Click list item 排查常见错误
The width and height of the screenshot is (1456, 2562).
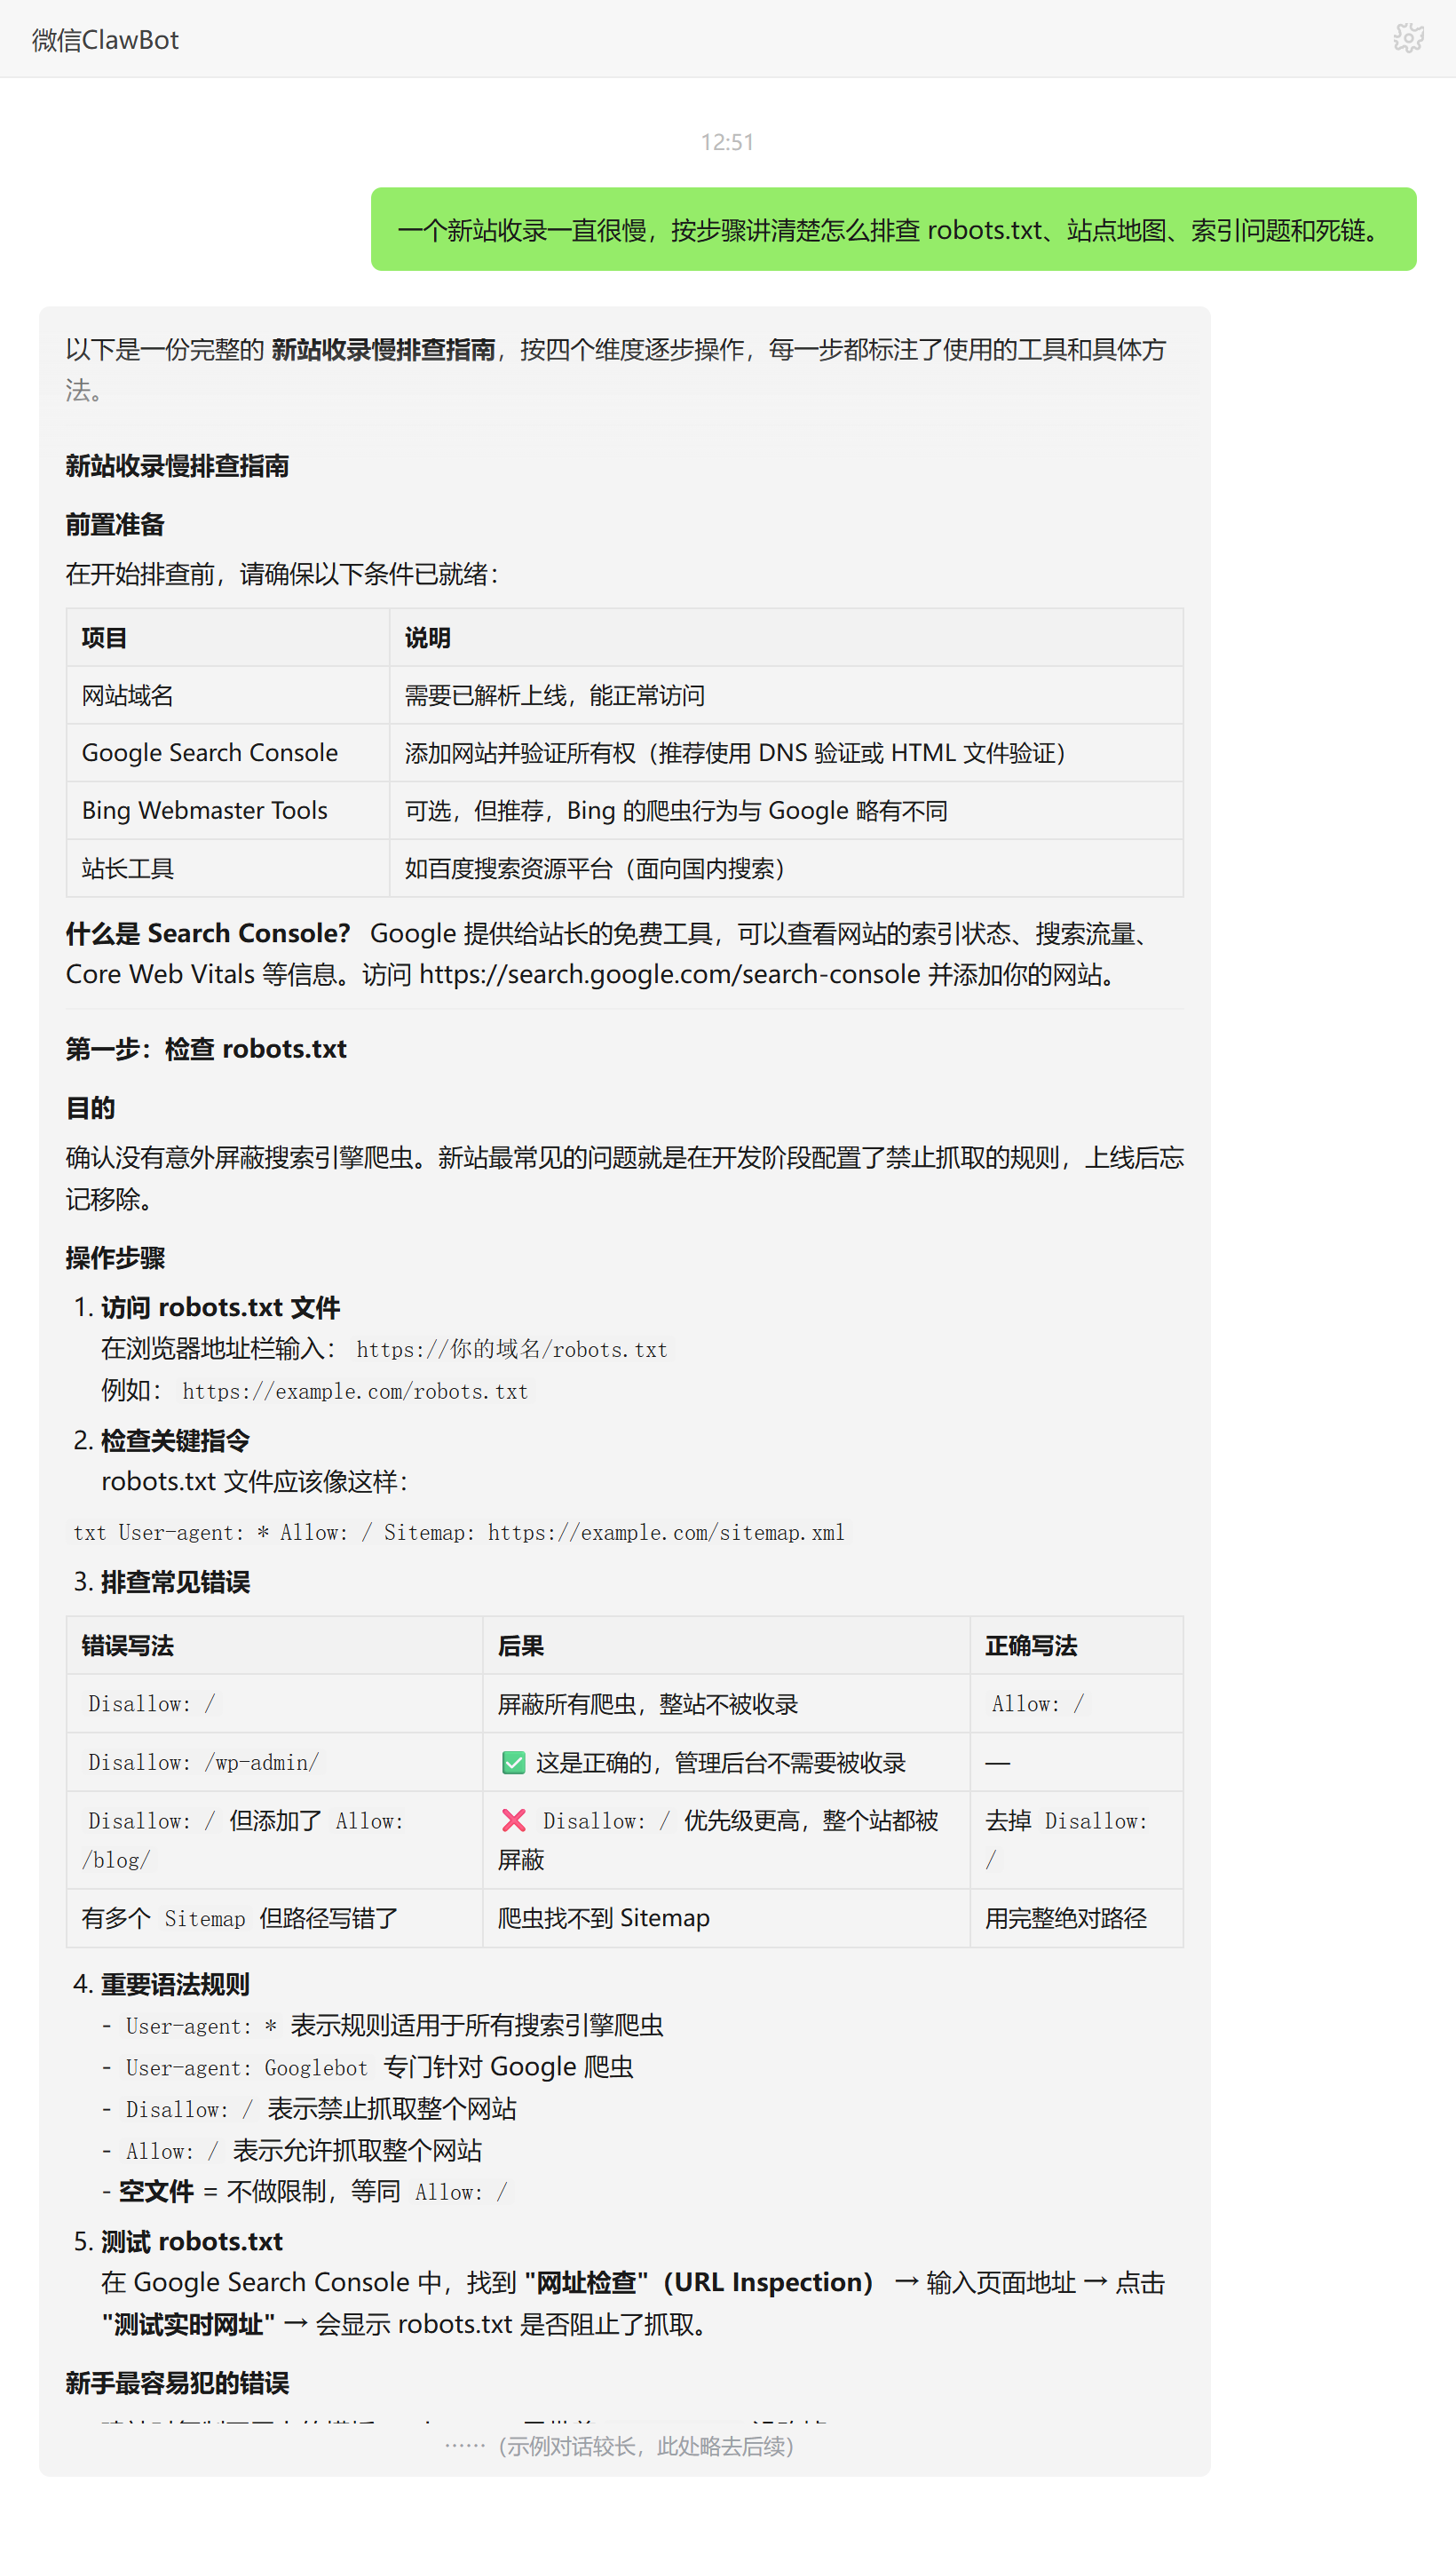tap(175, 1582)
